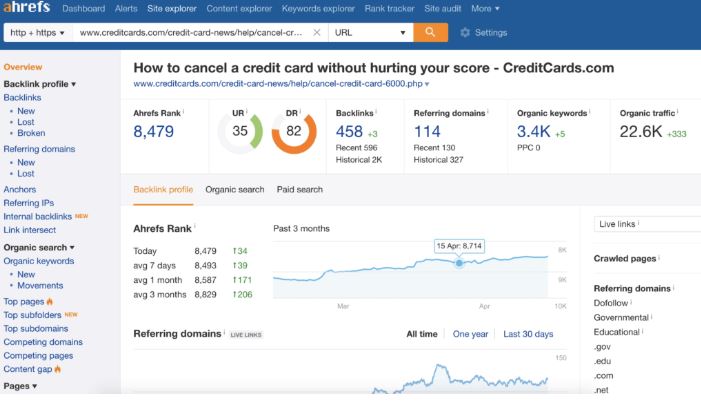Open Link intersect in sidebar
This screenshot has height=416, width=701.
coord(30,230)
